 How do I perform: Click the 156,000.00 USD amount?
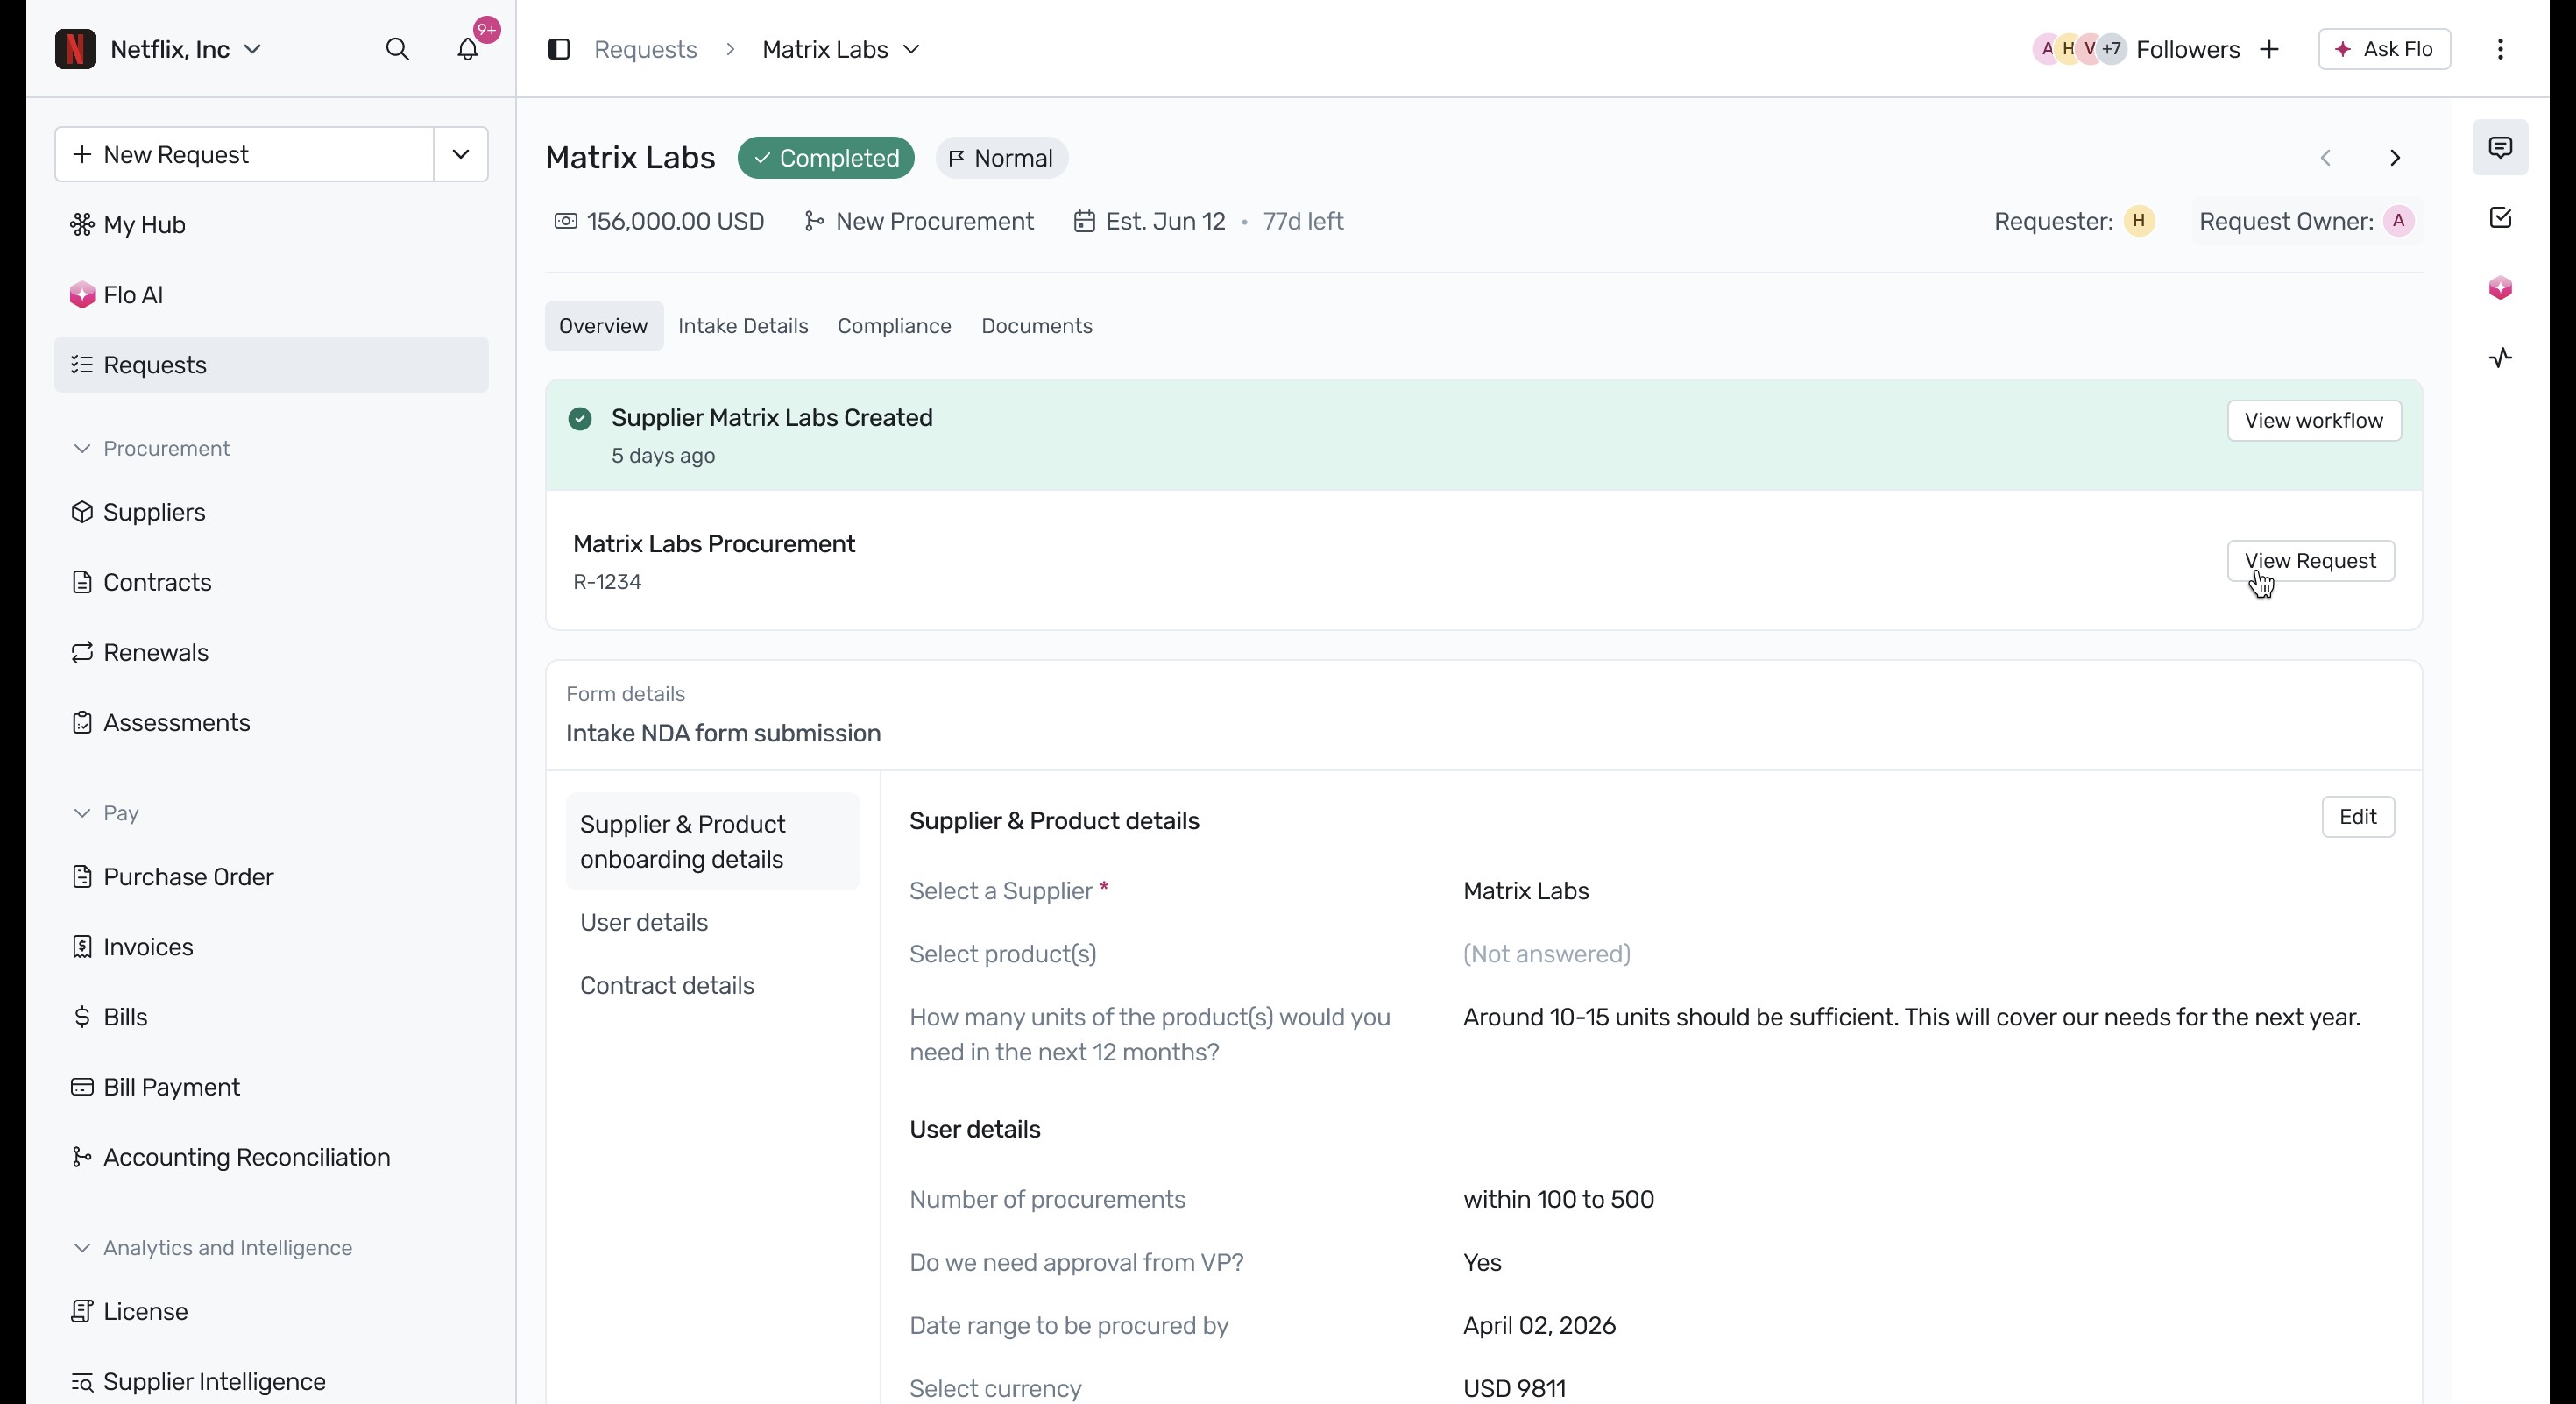point(675,221)
